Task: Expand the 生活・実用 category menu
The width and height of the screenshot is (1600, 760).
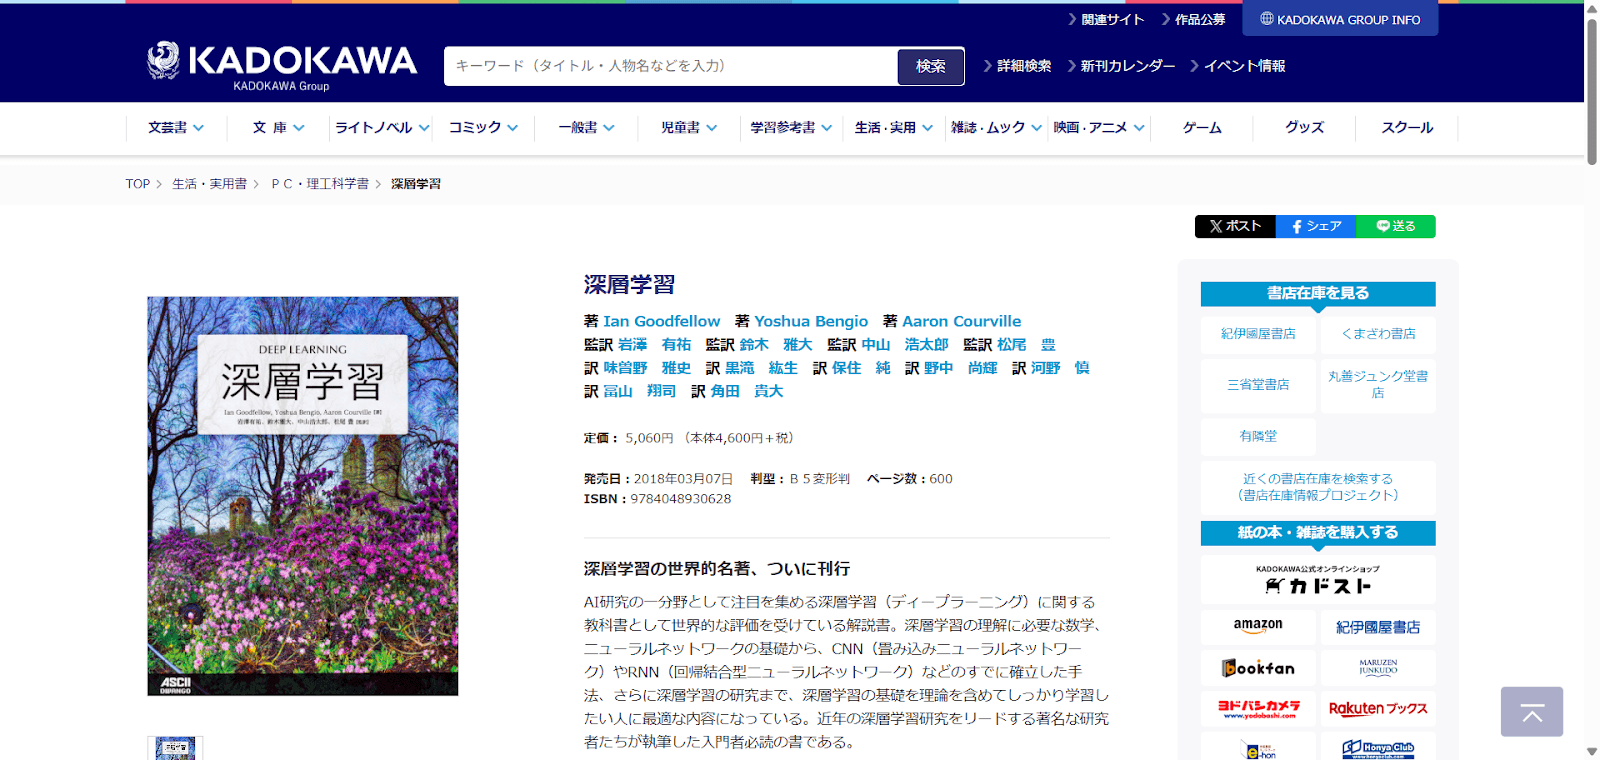Action: [x=893, y=128]
